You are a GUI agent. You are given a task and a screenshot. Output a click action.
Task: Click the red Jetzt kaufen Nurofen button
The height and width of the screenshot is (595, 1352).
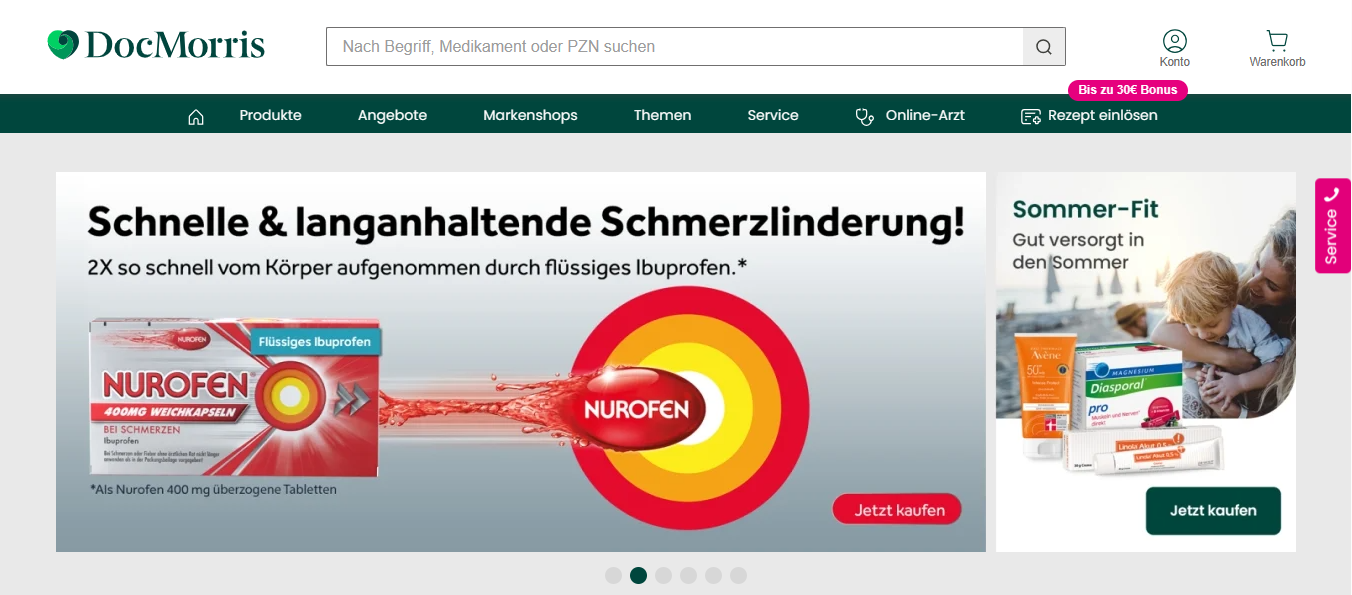pos(897,509)
